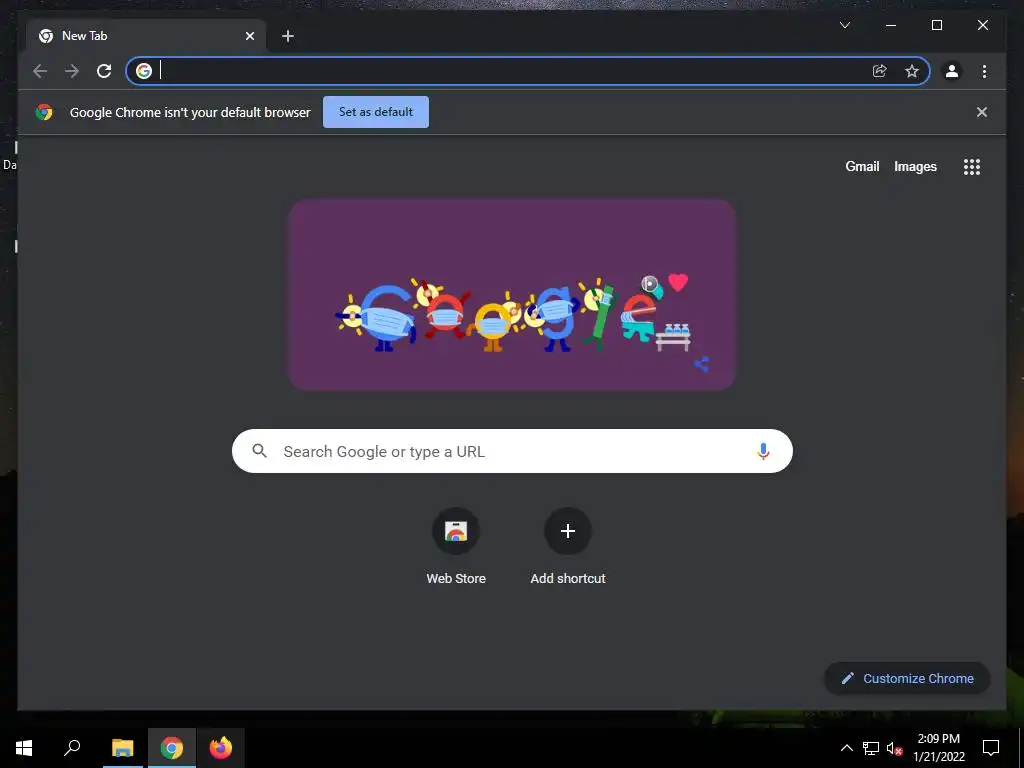Image resolution: width=1024 pixels, height=768 pixels.
Task: Click the Google Doodle image
Action: tap(512, 295)
